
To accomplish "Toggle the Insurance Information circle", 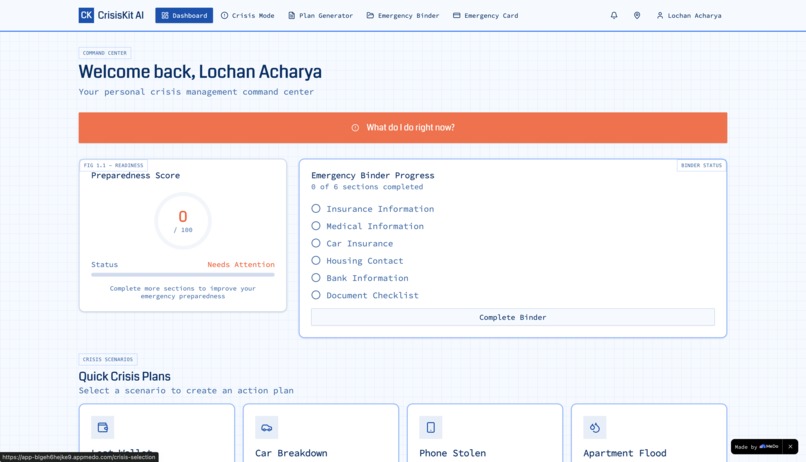I will pyautogui.click(x=316, y=209).
